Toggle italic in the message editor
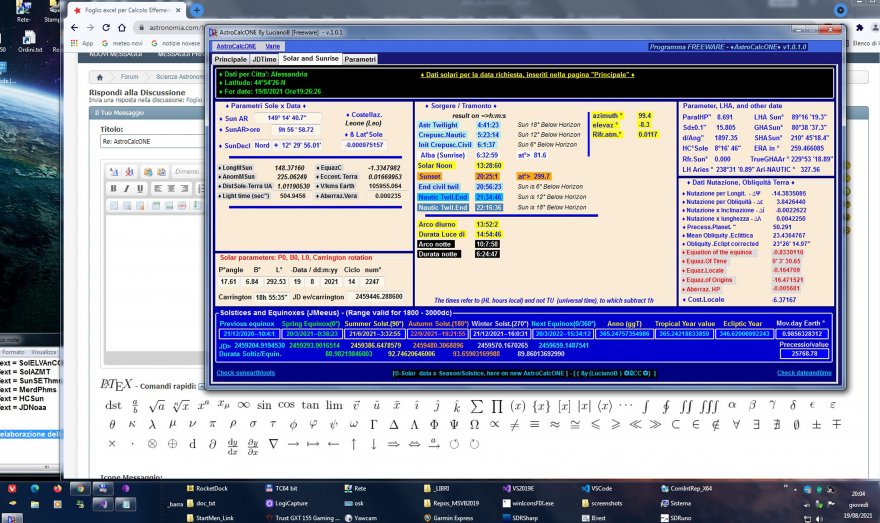Image resolution: width=880 pixels, height=523 pixels. 128,188
